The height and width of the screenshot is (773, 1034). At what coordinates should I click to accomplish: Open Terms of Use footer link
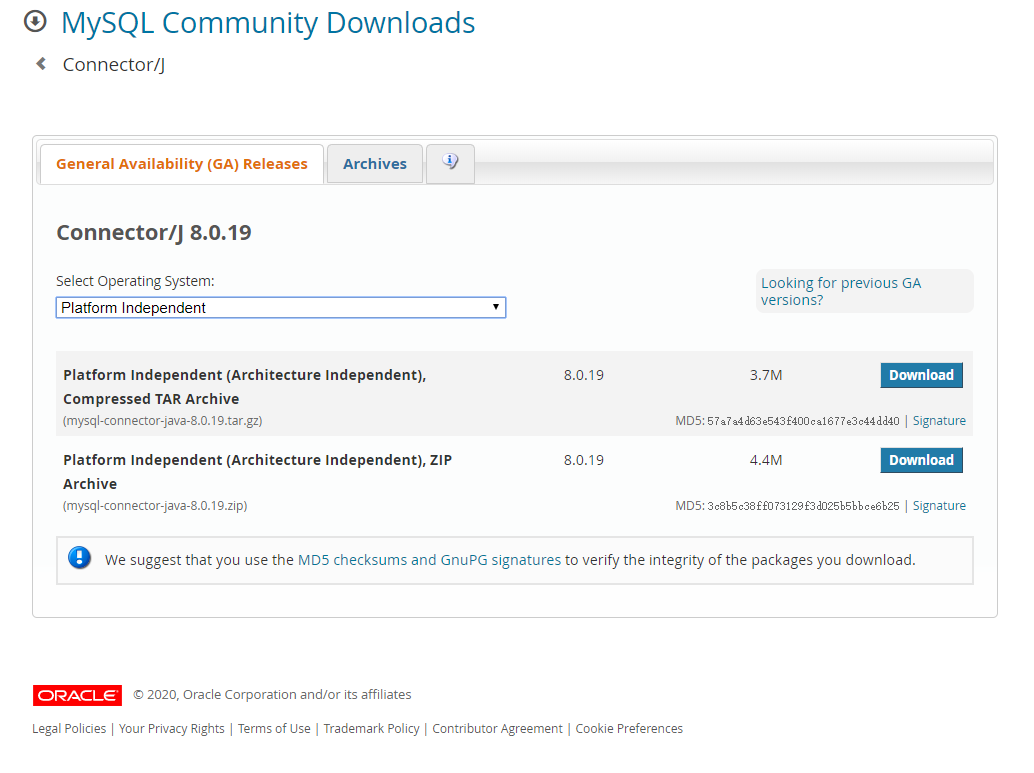click(274, 728)
